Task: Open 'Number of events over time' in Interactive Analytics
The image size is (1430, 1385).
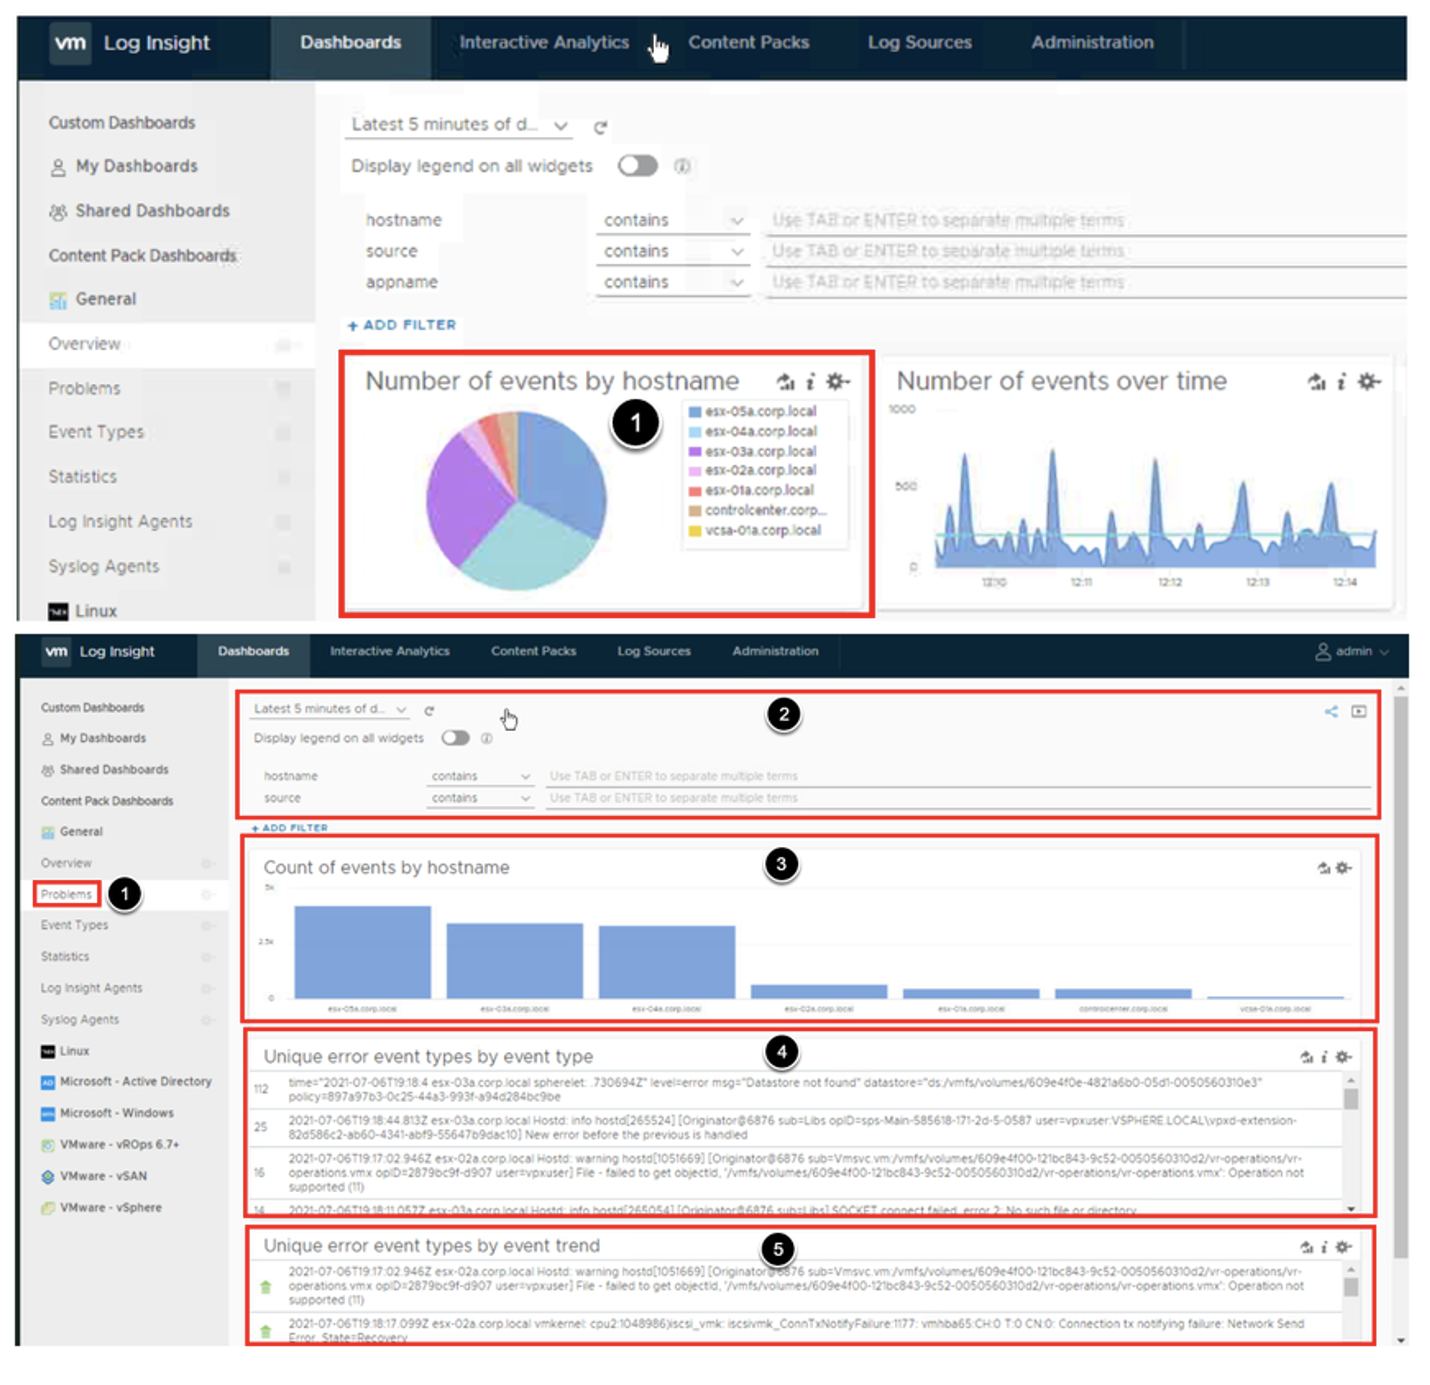Action: click(x=1317, y=381)
